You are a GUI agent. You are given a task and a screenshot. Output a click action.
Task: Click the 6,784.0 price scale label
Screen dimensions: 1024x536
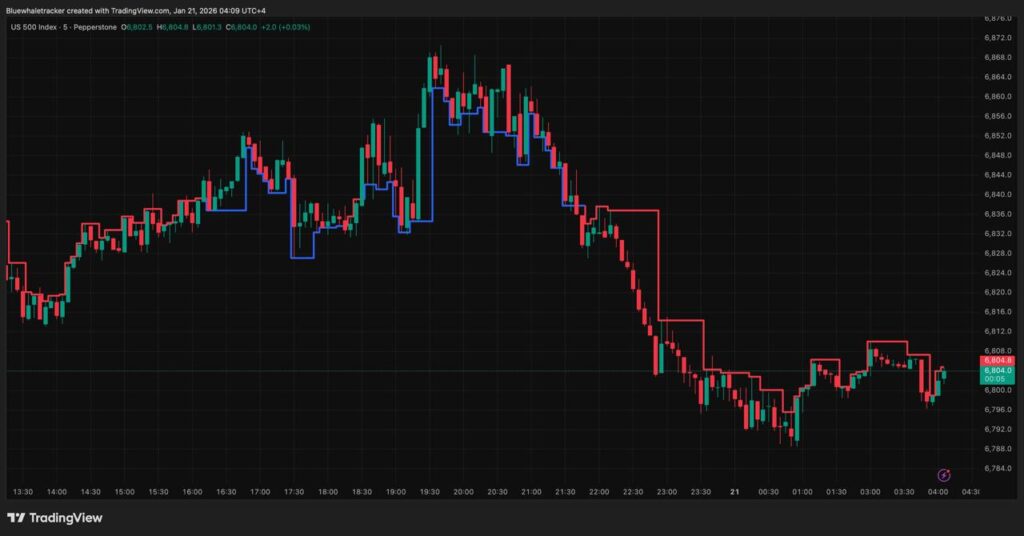(998, 468)
